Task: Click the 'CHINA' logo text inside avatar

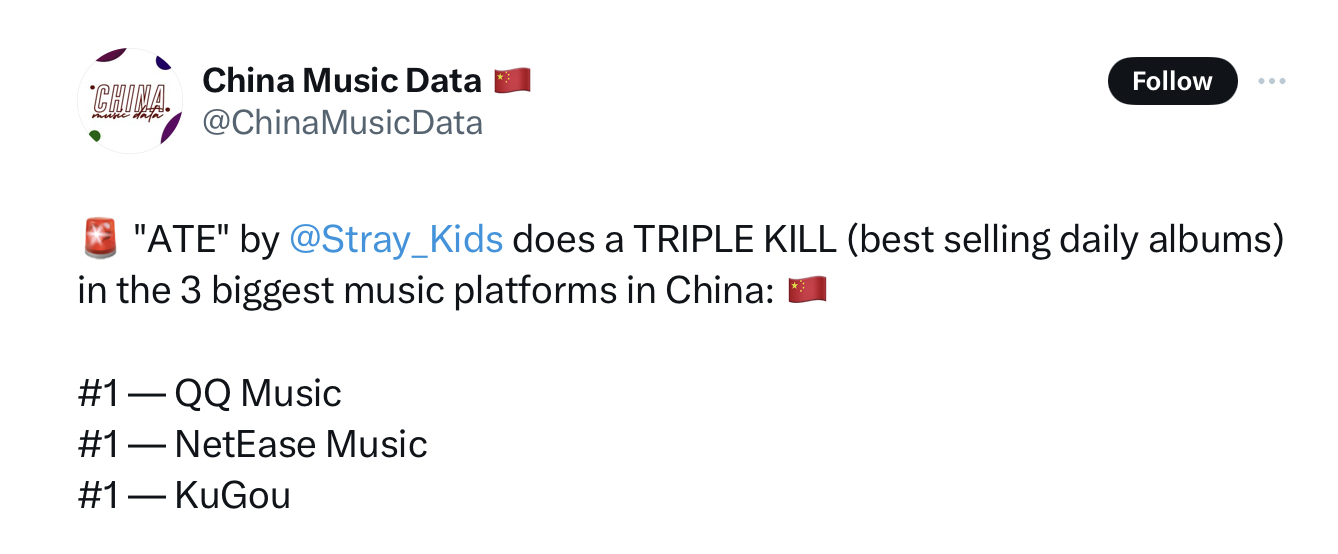Action: 130,98
